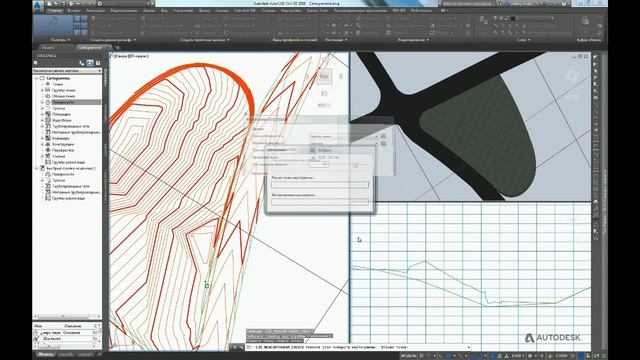
Task: Click the upper progress bar in the popup
Action: click(320, 185)
